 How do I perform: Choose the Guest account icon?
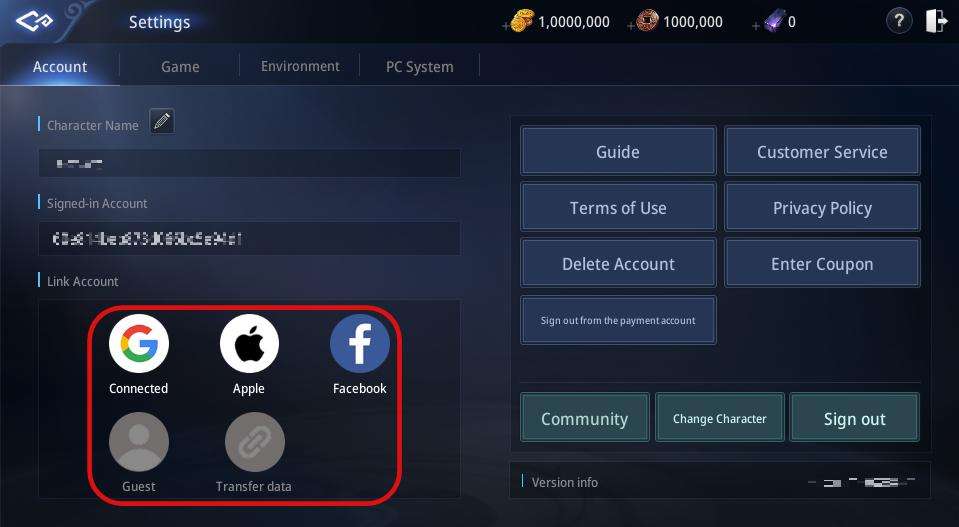point(139,442)
